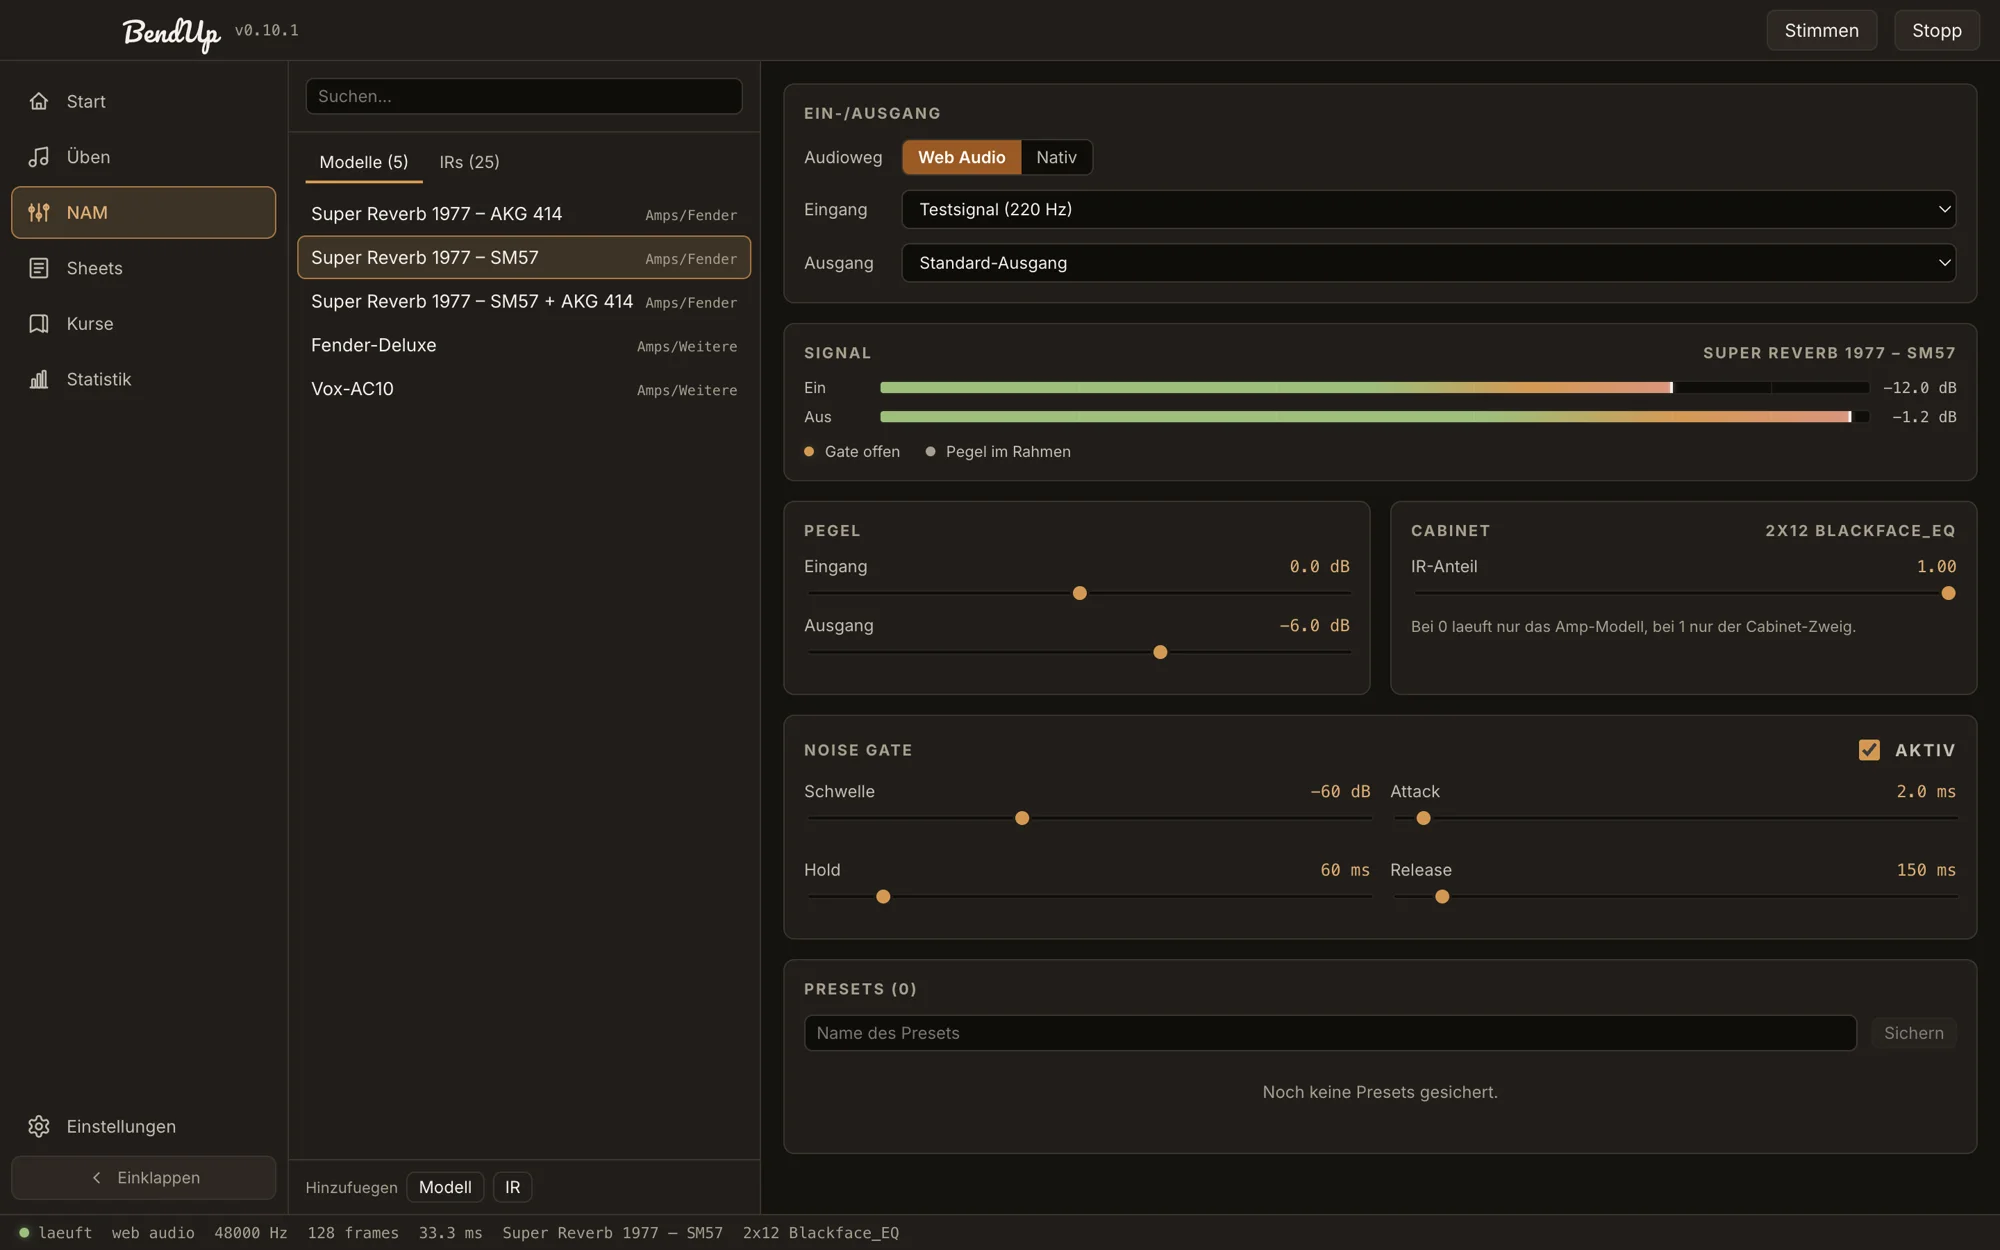Click the NAM mixer sliders icon
This screenshot has width=2000, height=1250.
point(39,212)
